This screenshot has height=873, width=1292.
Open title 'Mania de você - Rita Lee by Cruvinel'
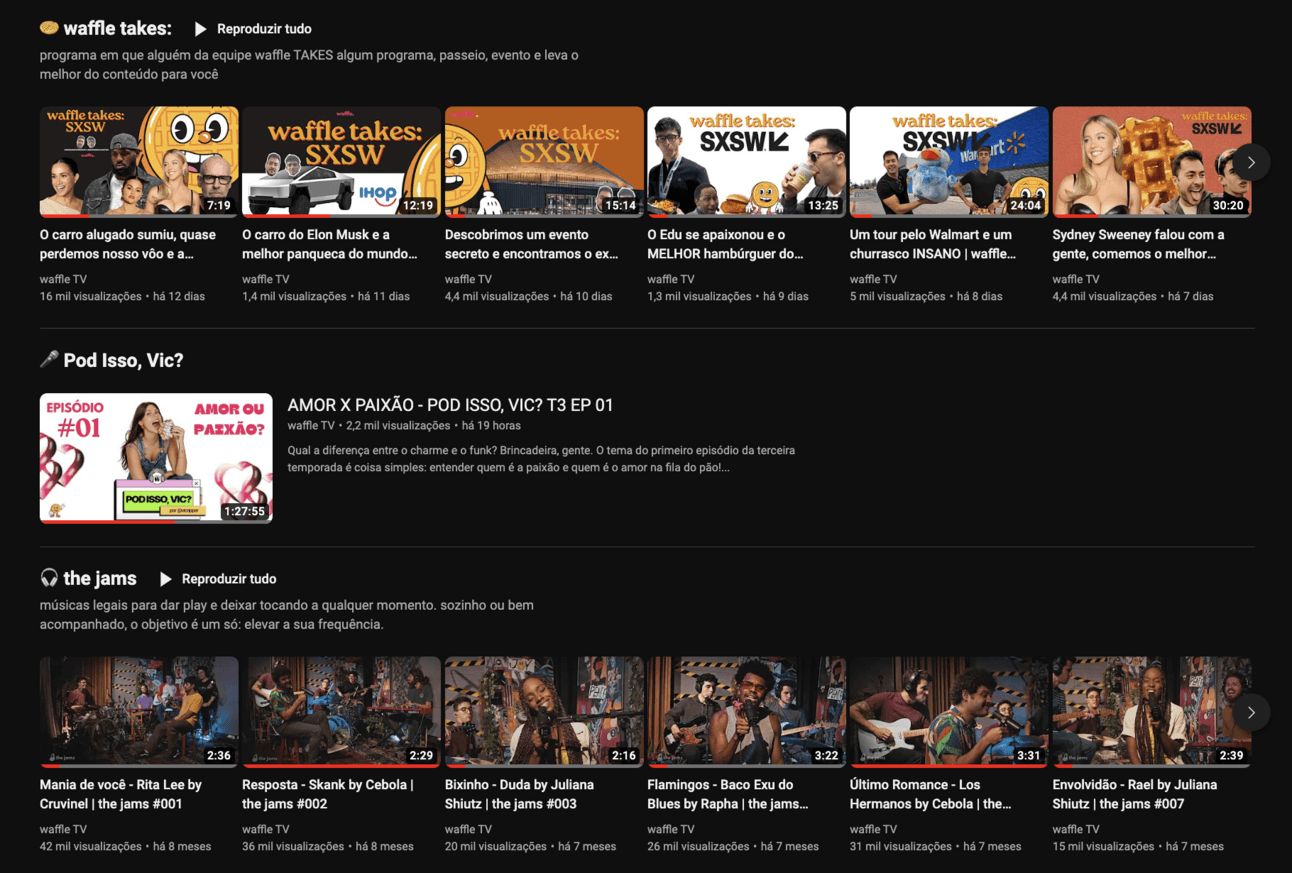(121, 794)
